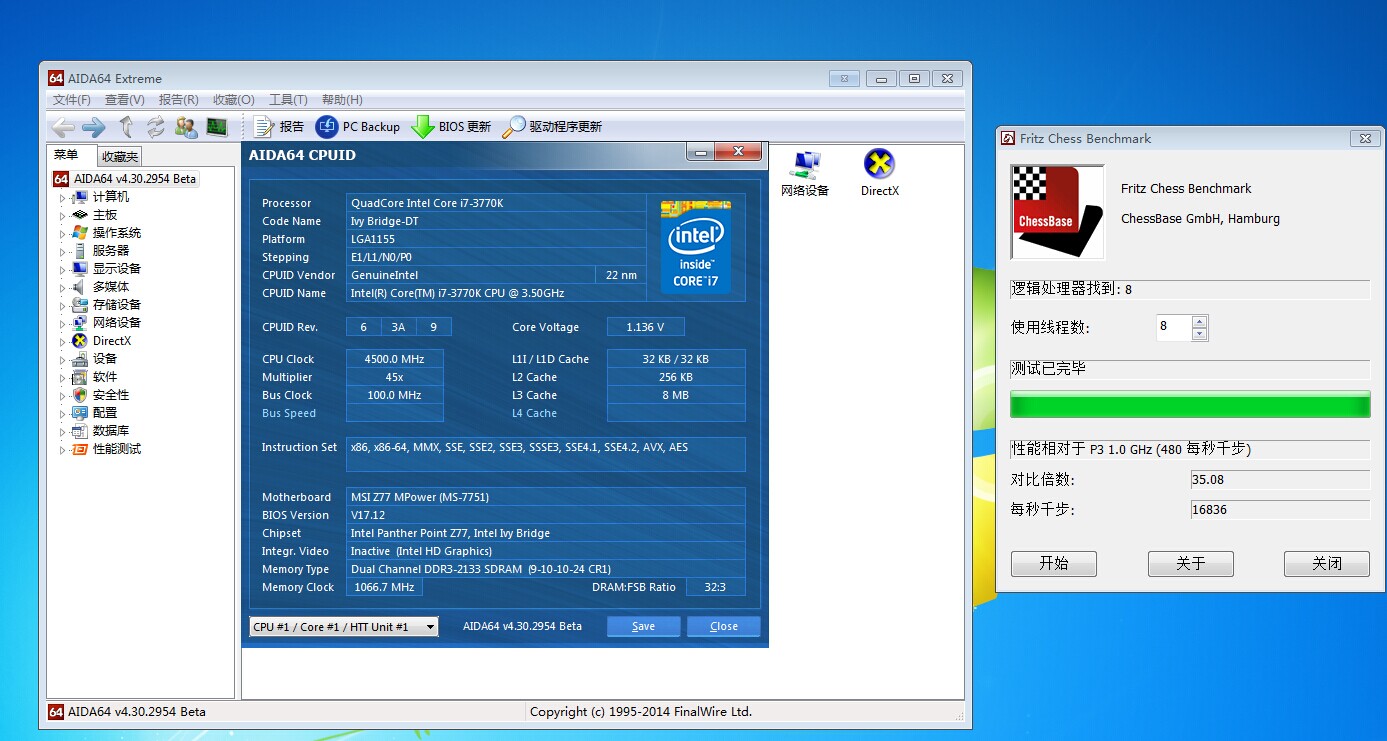This screenshot has height=741, width=1387.
Task: Switch to the 收藏夹 tab
Action: (120, 156)
